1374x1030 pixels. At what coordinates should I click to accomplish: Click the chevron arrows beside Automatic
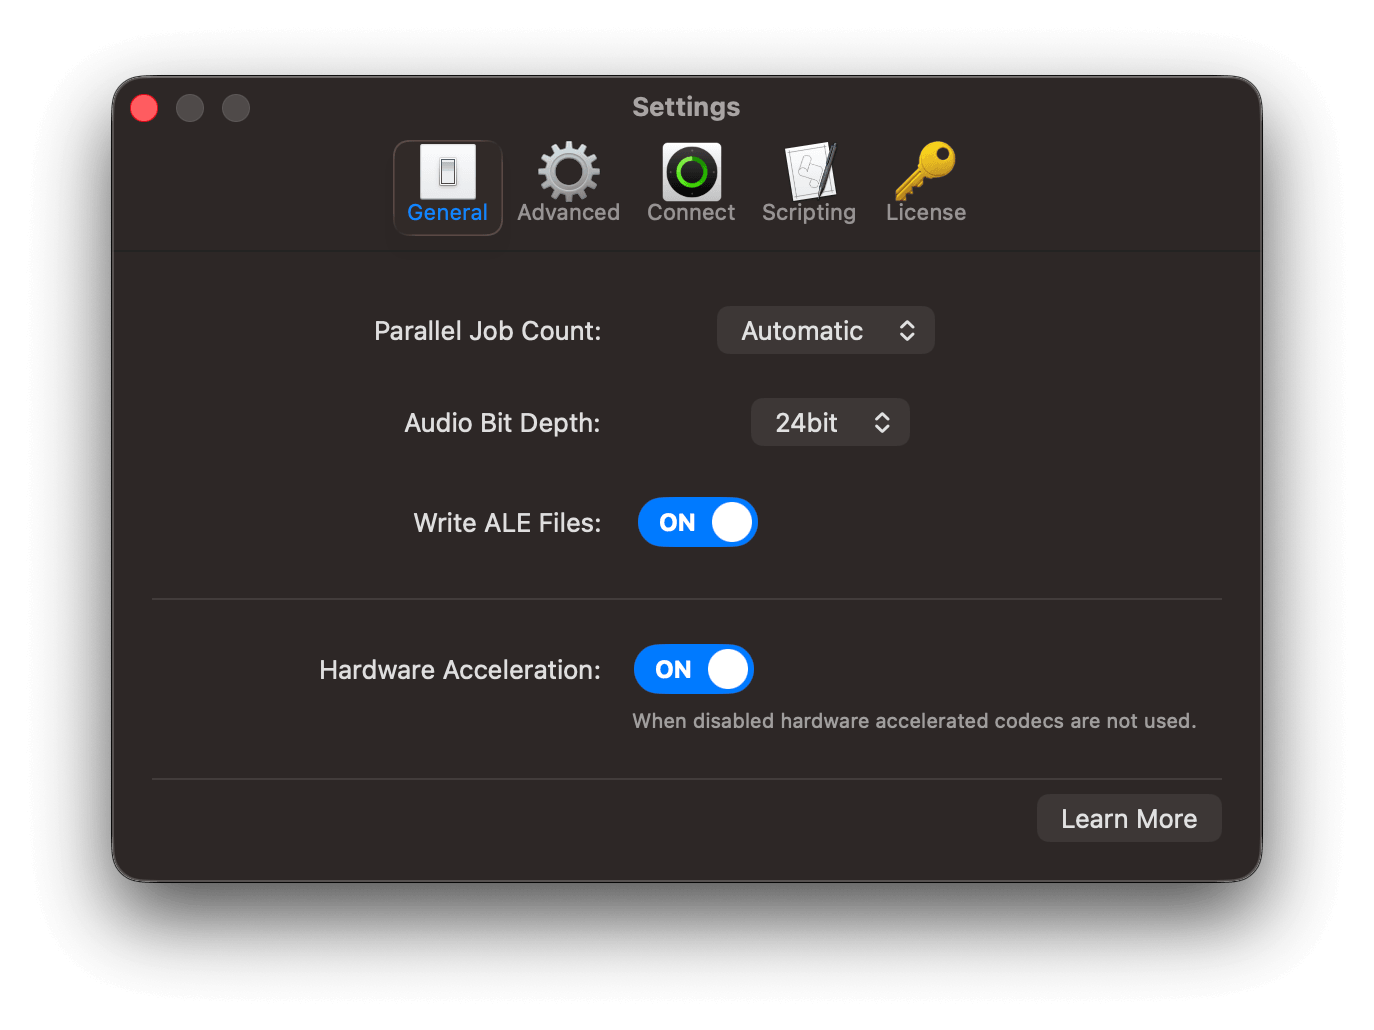coord(907,331)
